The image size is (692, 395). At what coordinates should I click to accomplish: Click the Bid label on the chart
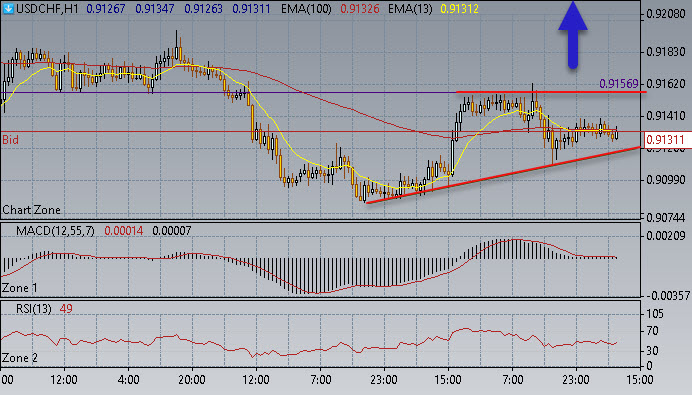tap(11, 140)
